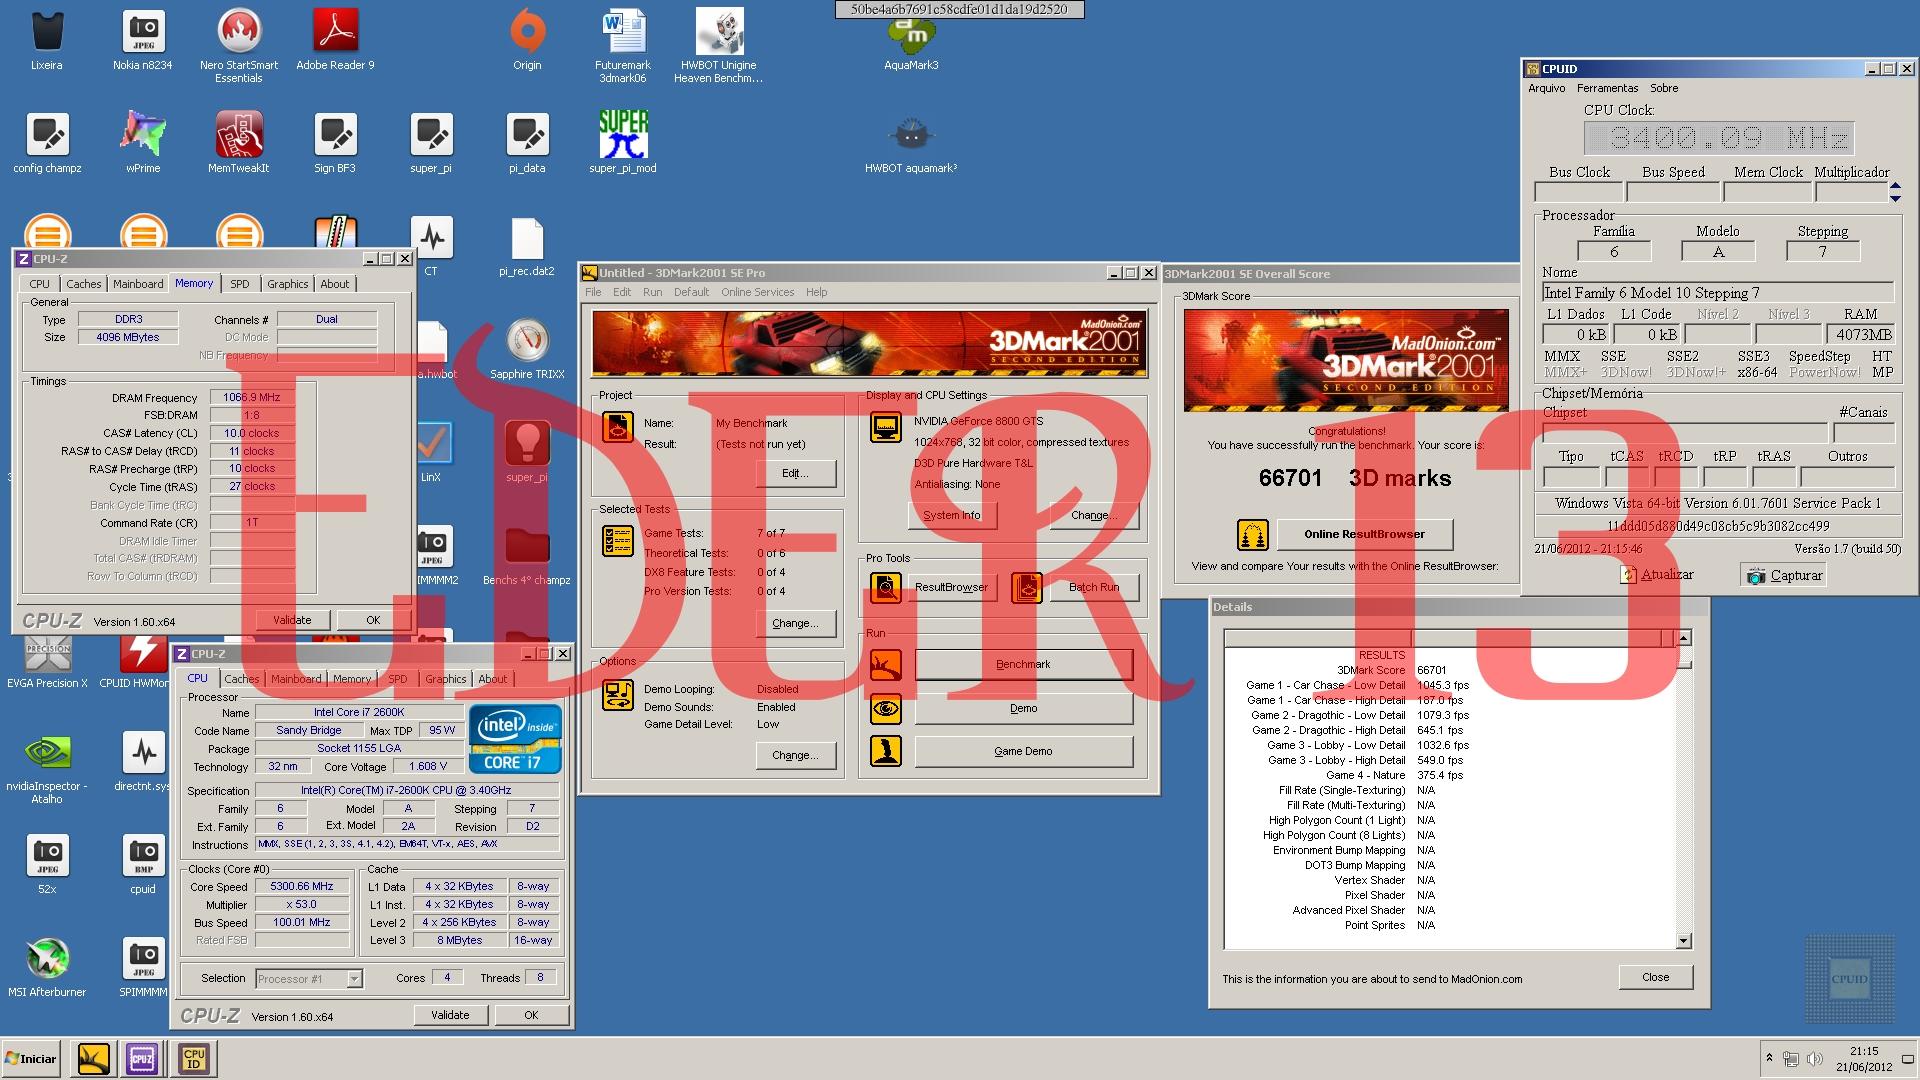Click the Nome field in CPUID window
Viewport: 1920px width, 1080px height.
pos(1718,293)
